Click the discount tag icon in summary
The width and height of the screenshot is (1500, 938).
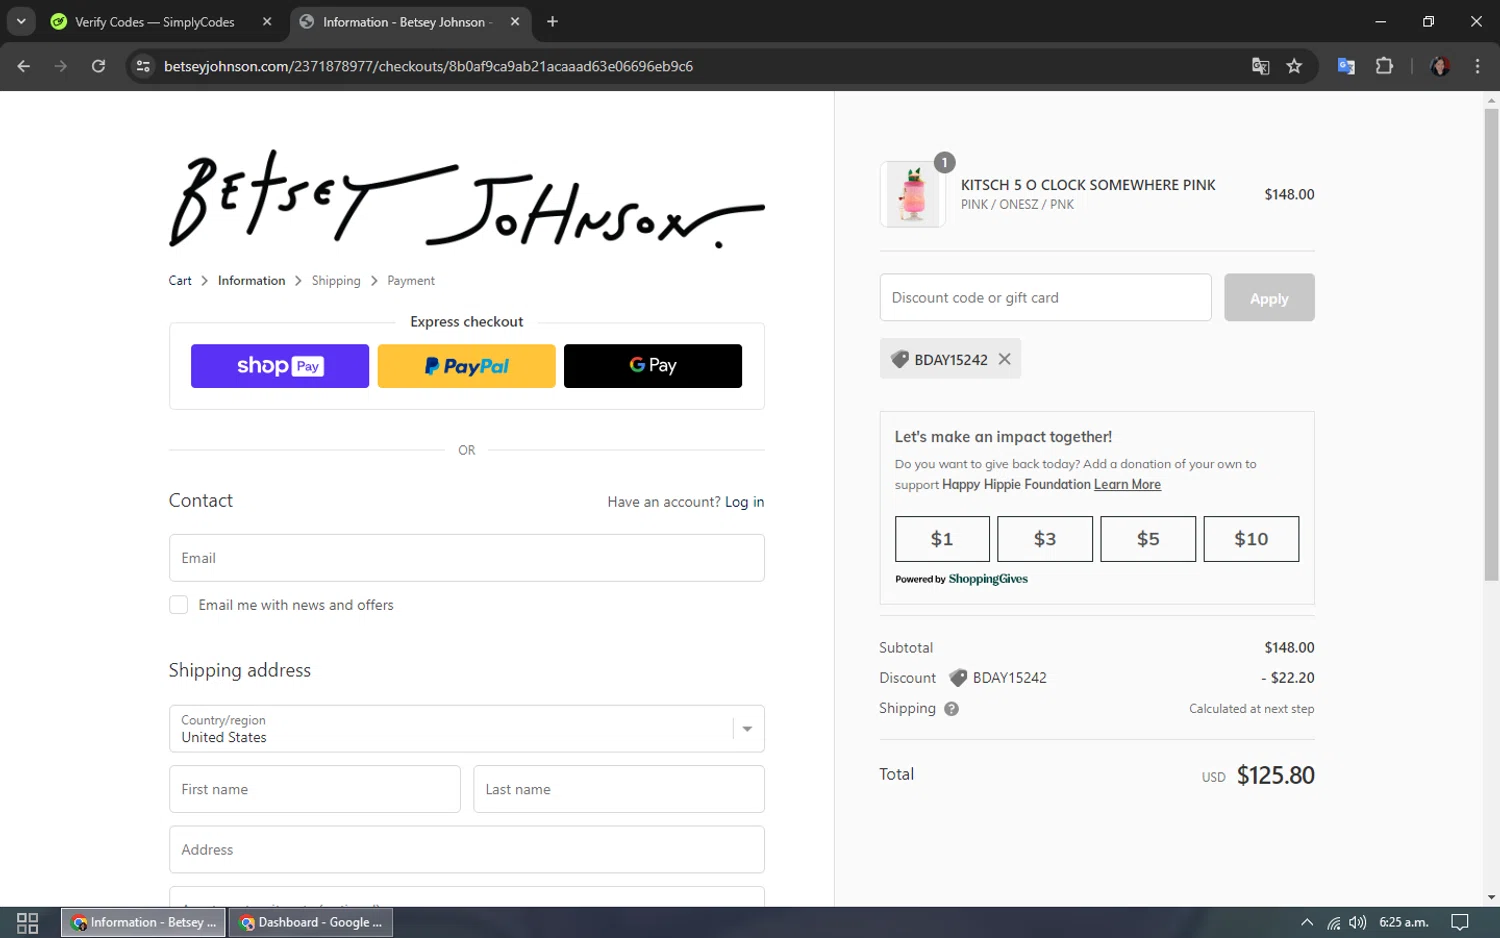pyautogui.click(x=957, y=678)
